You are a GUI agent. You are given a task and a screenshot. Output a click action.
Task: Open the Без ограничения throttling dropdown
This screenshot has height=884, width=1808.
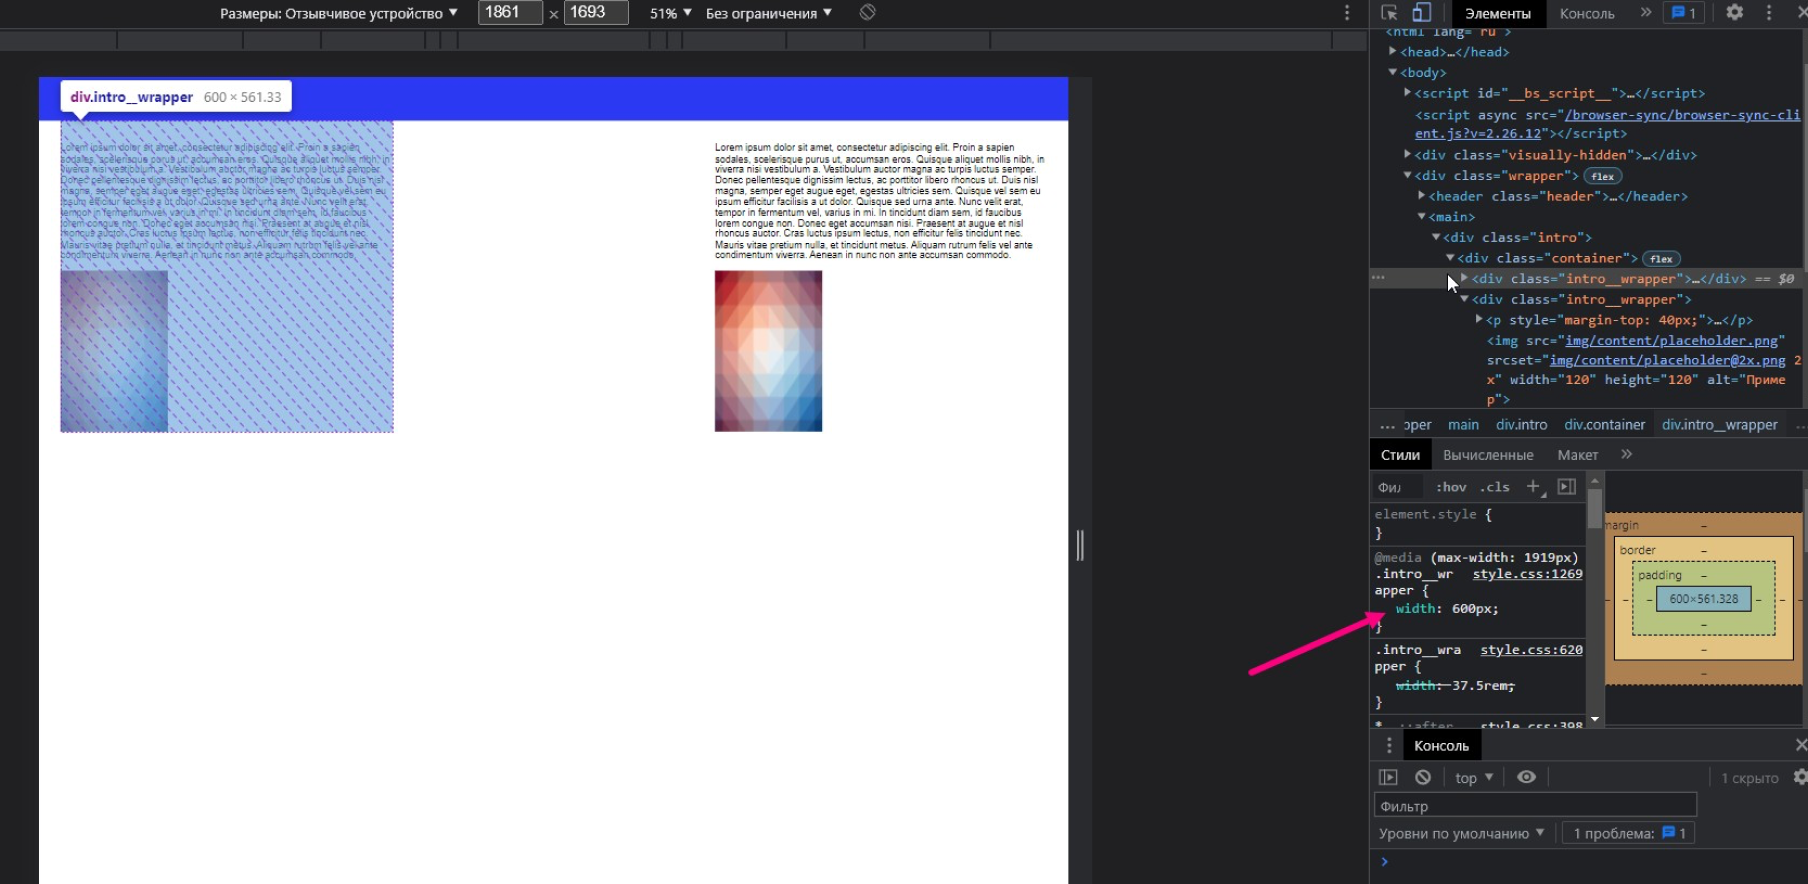768,13
